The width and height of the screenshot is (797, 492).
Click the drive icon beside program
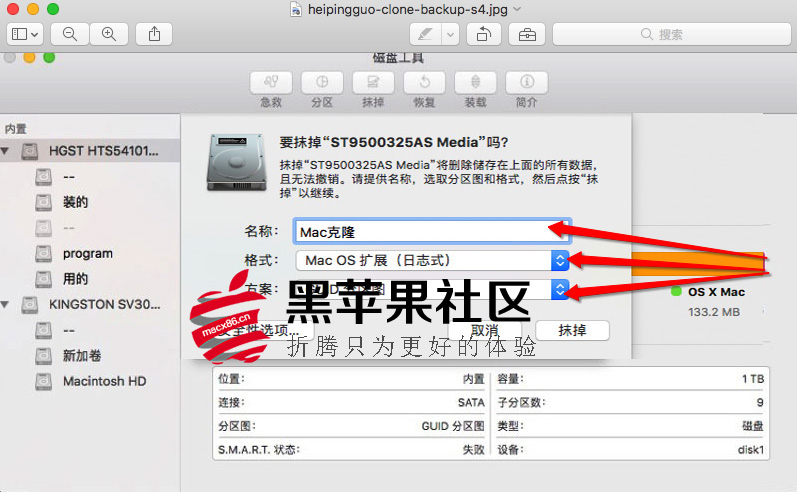pyautogui.click(x=44, y=253)
